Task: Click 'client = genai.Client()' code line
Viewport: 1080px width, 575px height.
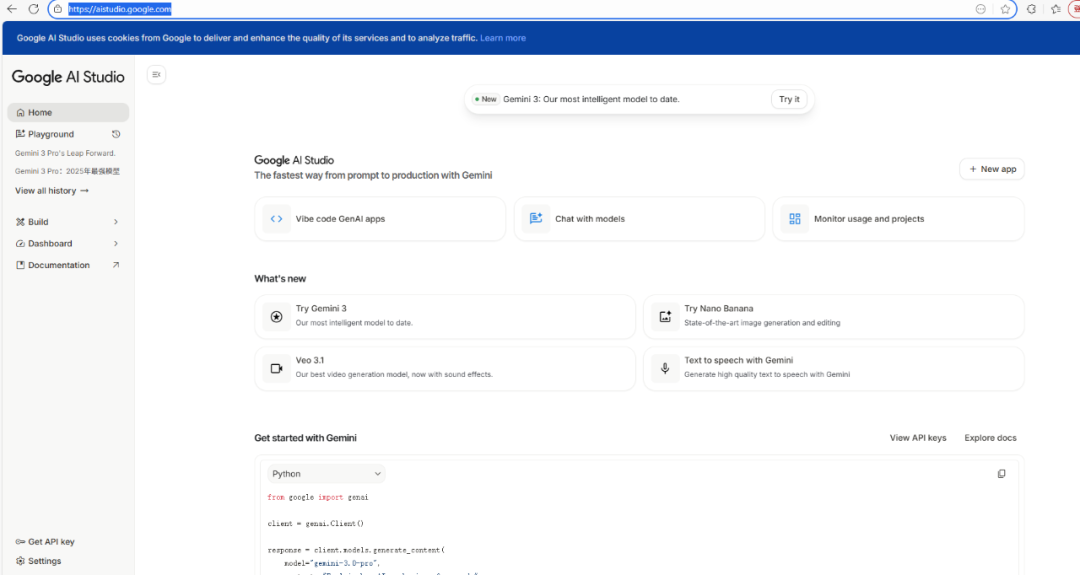Action: coord(315,523)
